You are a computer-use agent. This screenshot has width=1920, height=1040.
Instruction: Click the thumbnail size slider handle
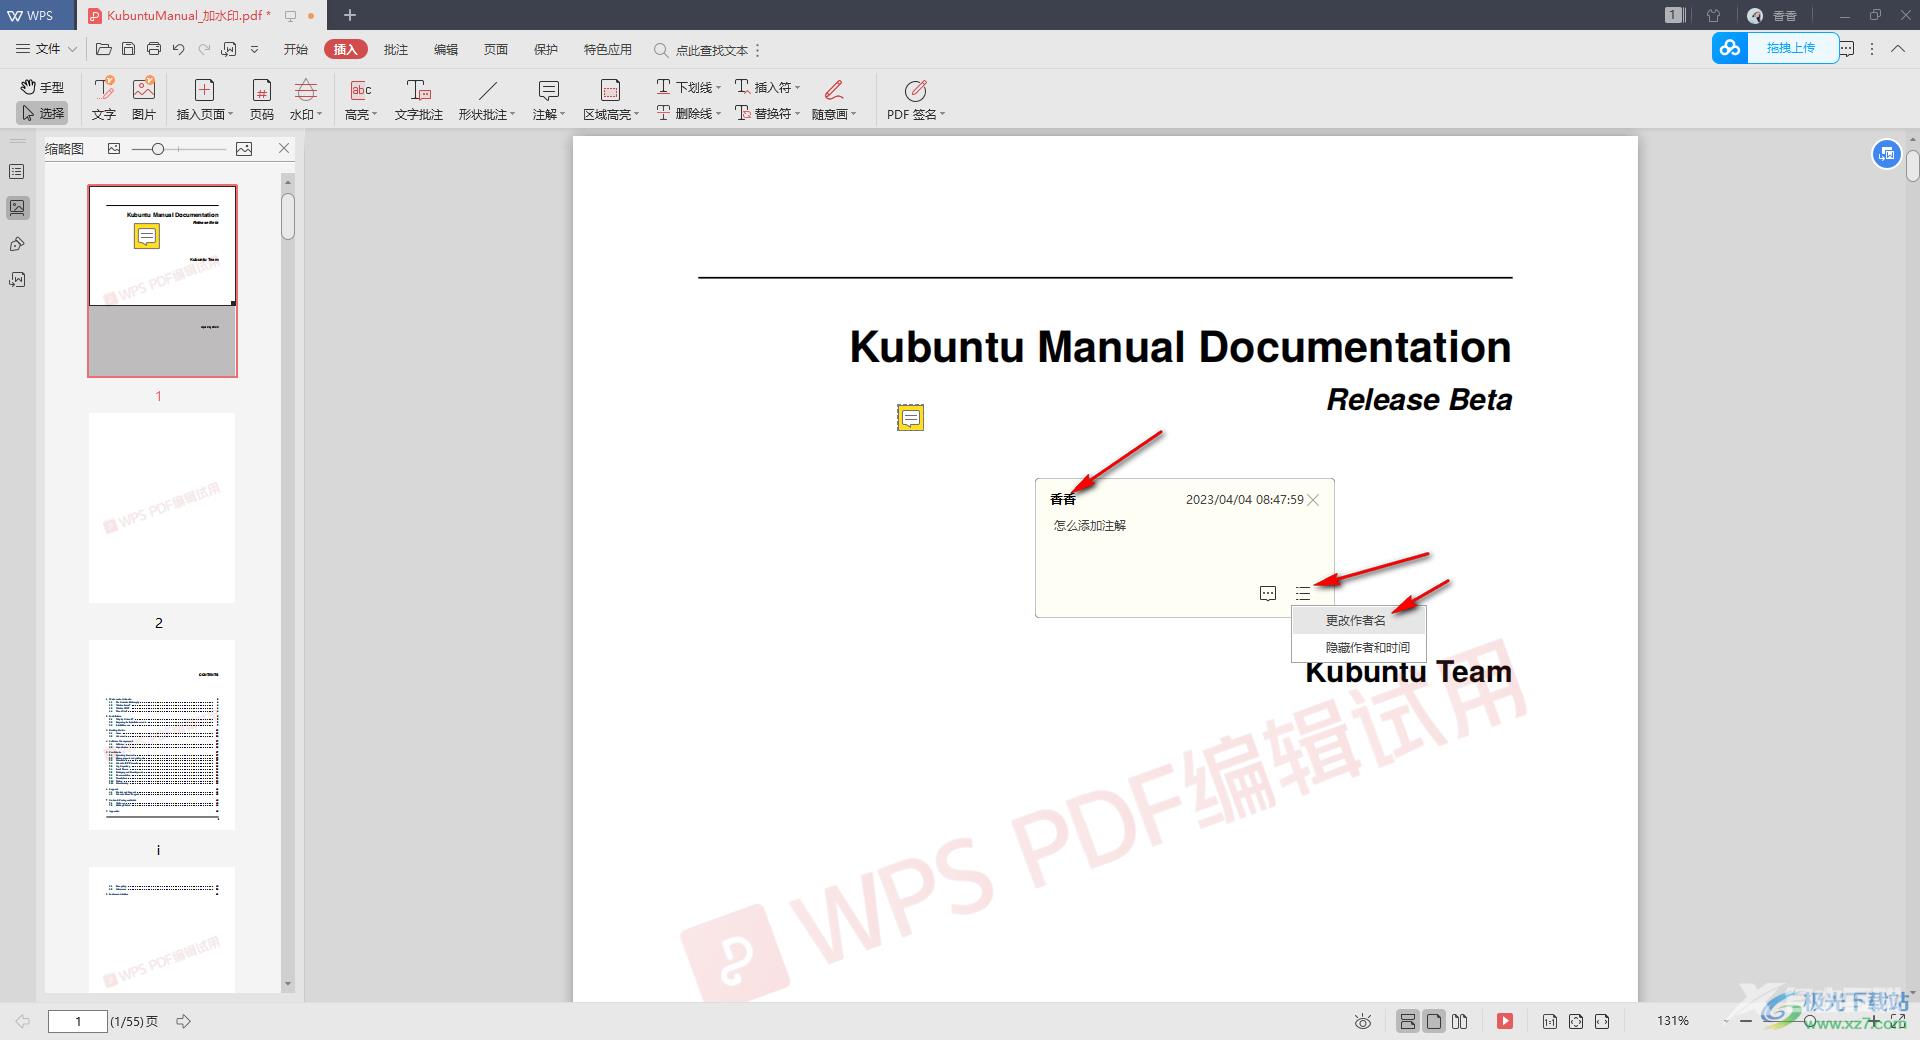pos(157,149)
